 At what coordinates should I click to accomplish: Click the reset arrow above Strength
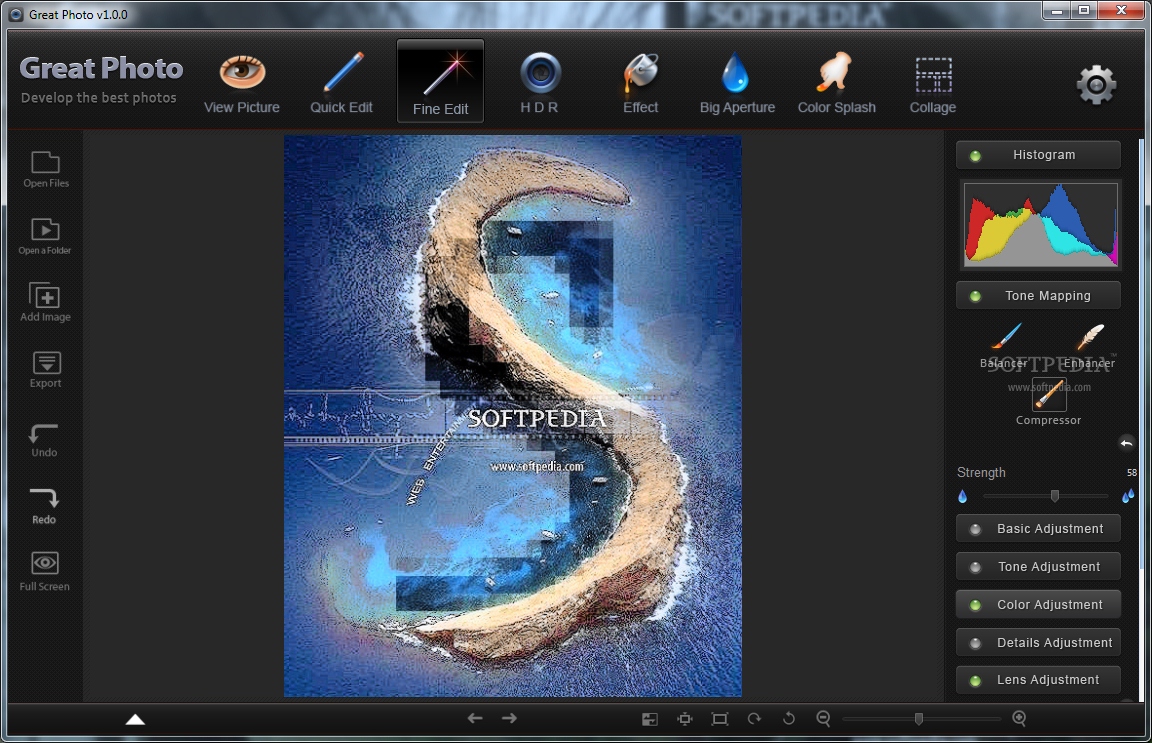tap(1126, 443)
